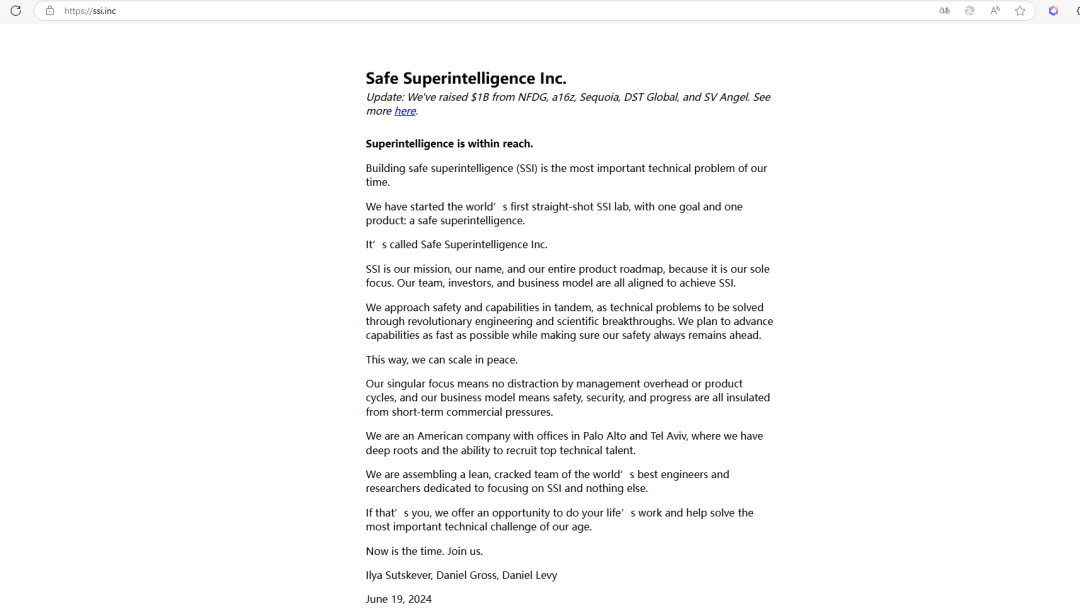Click Daniel Levy's name in the signature
Viewport: 1080px width, 611px height.
[529, 575]
